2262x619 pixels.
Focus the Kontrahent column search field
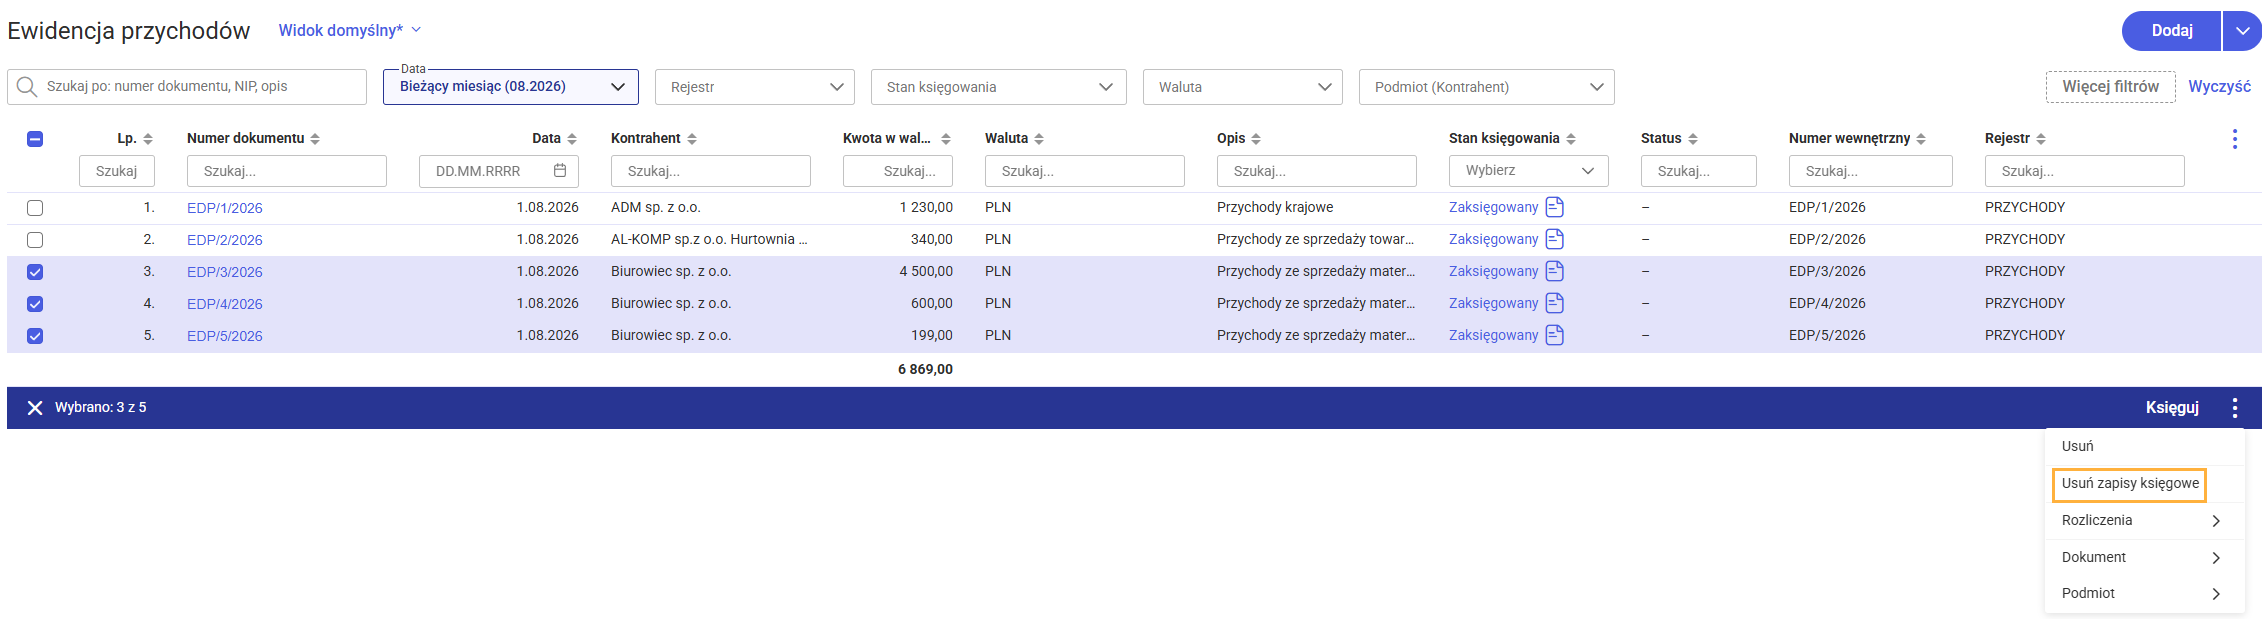tap(711, 171)
